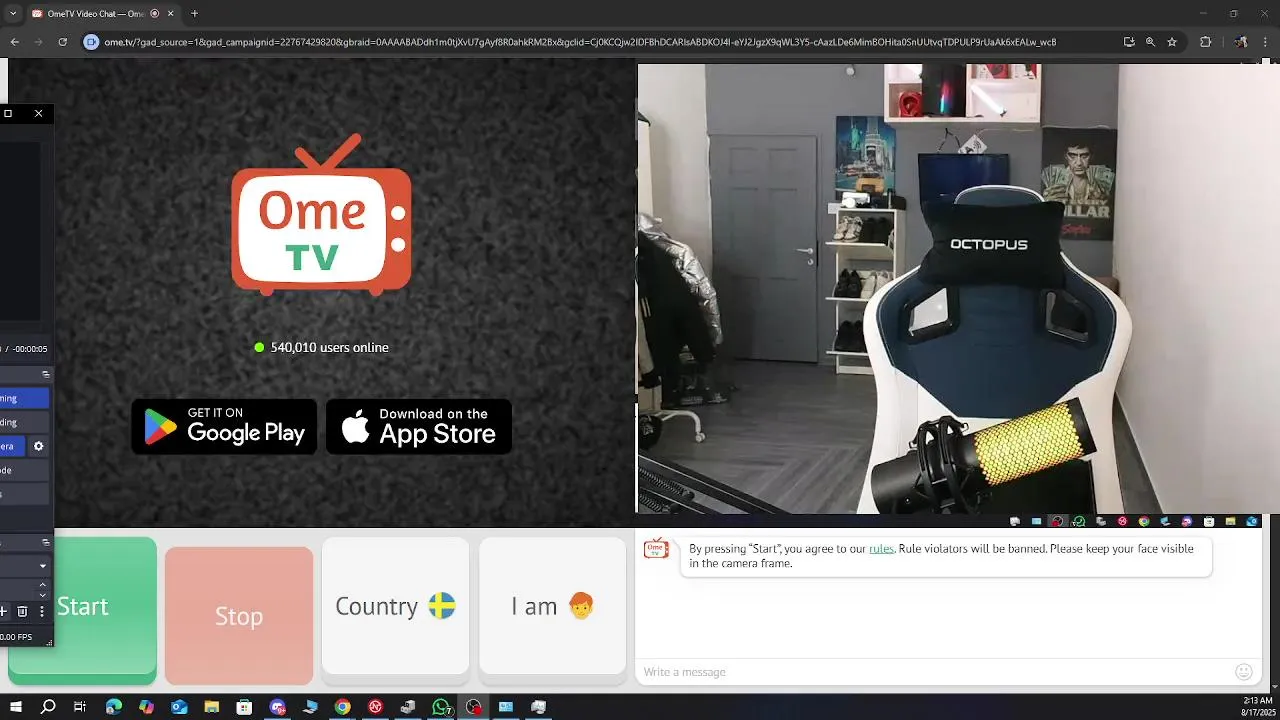The height and width of the screenshot is (720, 1280).
Task: Open the Windows Start menu
Action: (16, 707)
